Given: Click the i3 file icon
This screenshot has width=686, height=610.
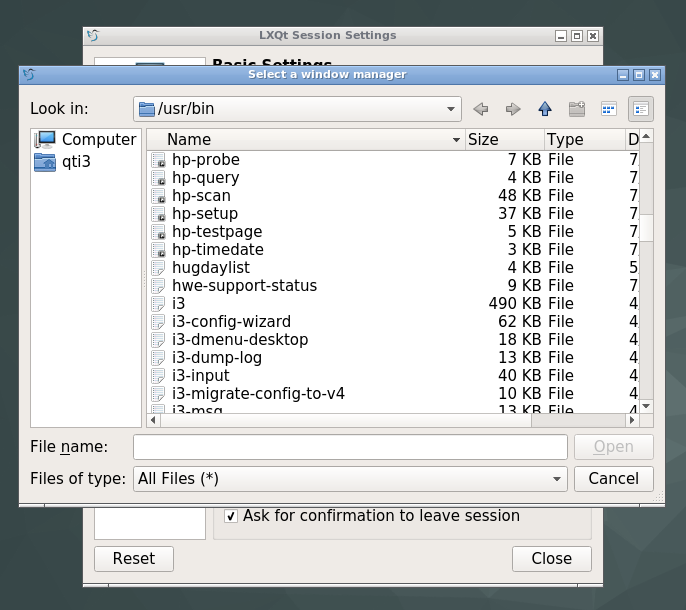Looking at the screenshot, I should point(158,303).
